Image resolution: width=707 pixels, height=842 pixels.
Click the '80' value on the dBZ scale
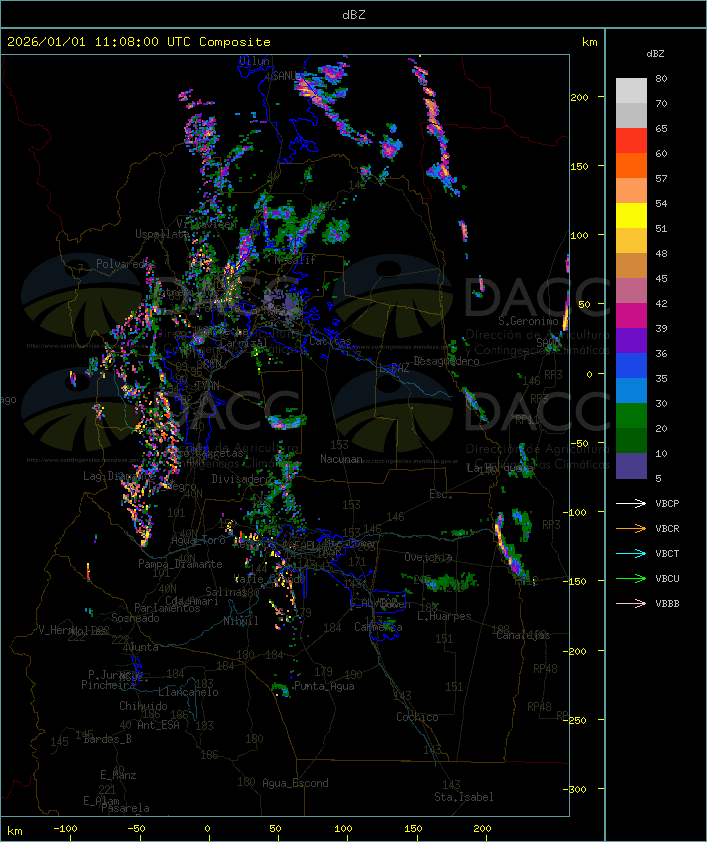tap(661, 78)
